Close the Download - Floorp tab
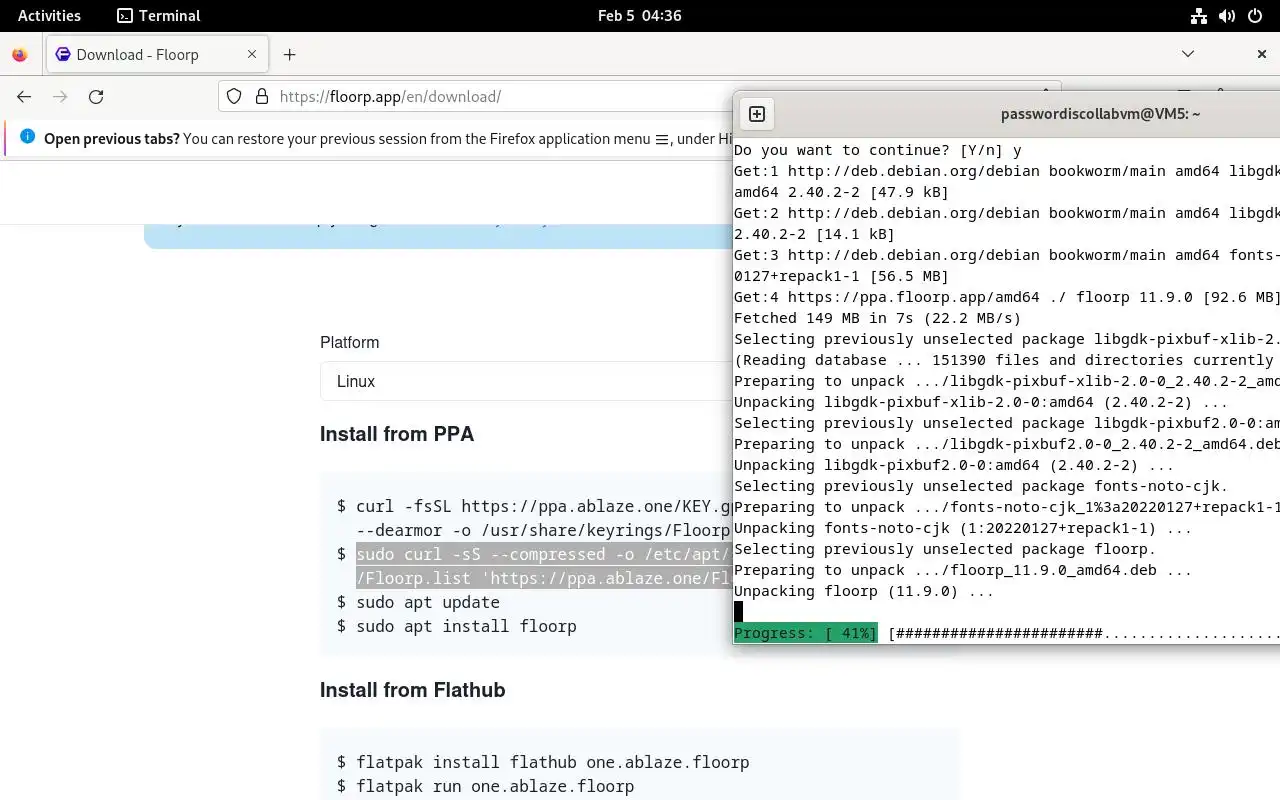 (252, 55)
